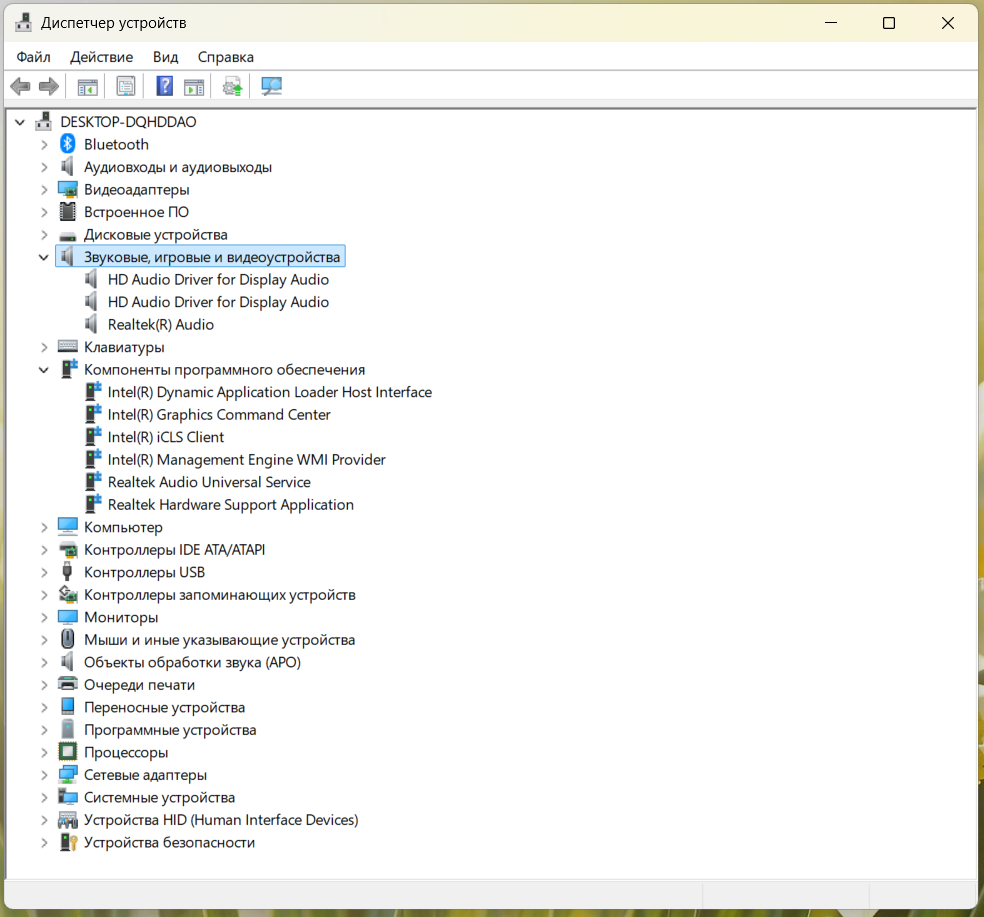Screen dimensions: 984x917
Task: Expand Объекты обработки звука (APO) category
Action: tap(44, 662)
